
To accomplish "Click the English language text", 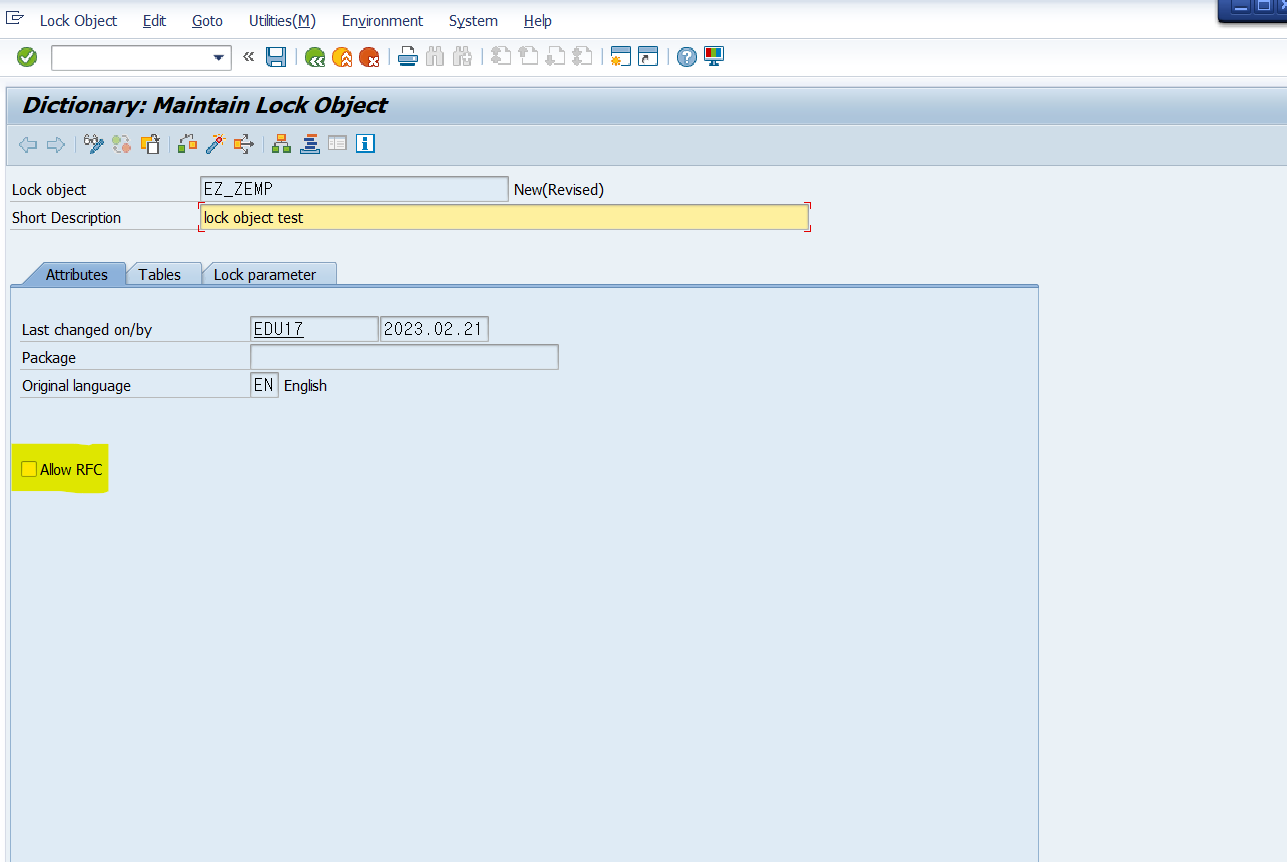I will pos(305,385).
